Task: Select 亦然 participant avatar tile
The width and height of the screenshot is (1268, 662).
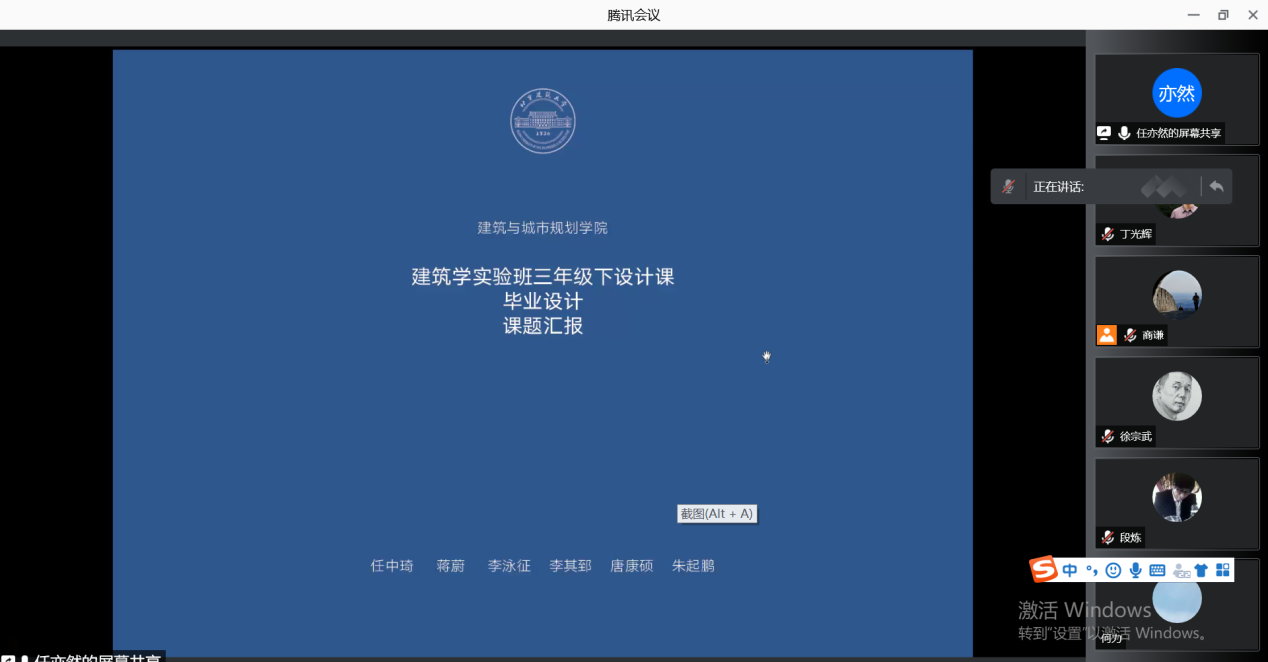Action: click(1176, 93)
